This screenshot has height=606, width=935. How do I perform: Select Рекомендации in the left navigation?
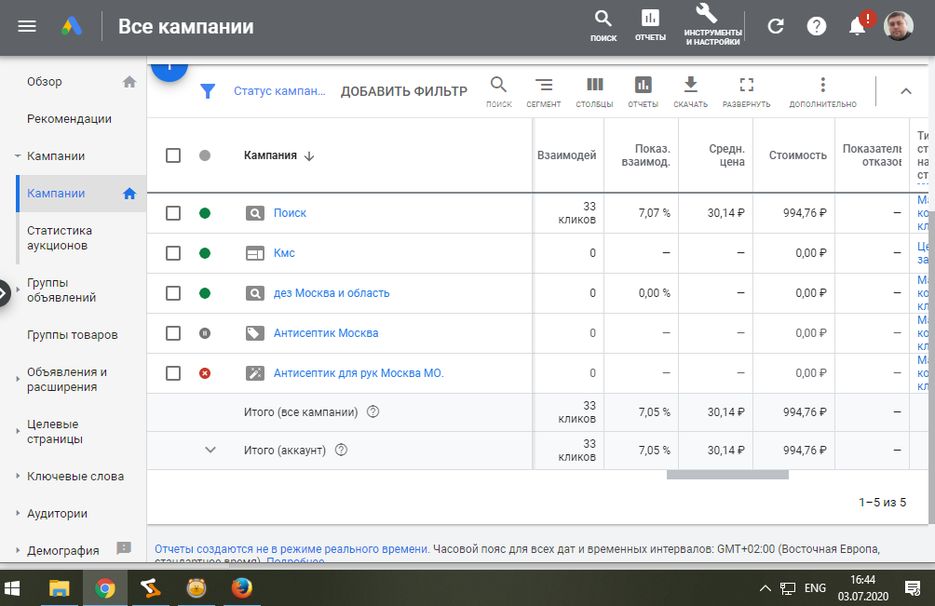tap(69, 119)
